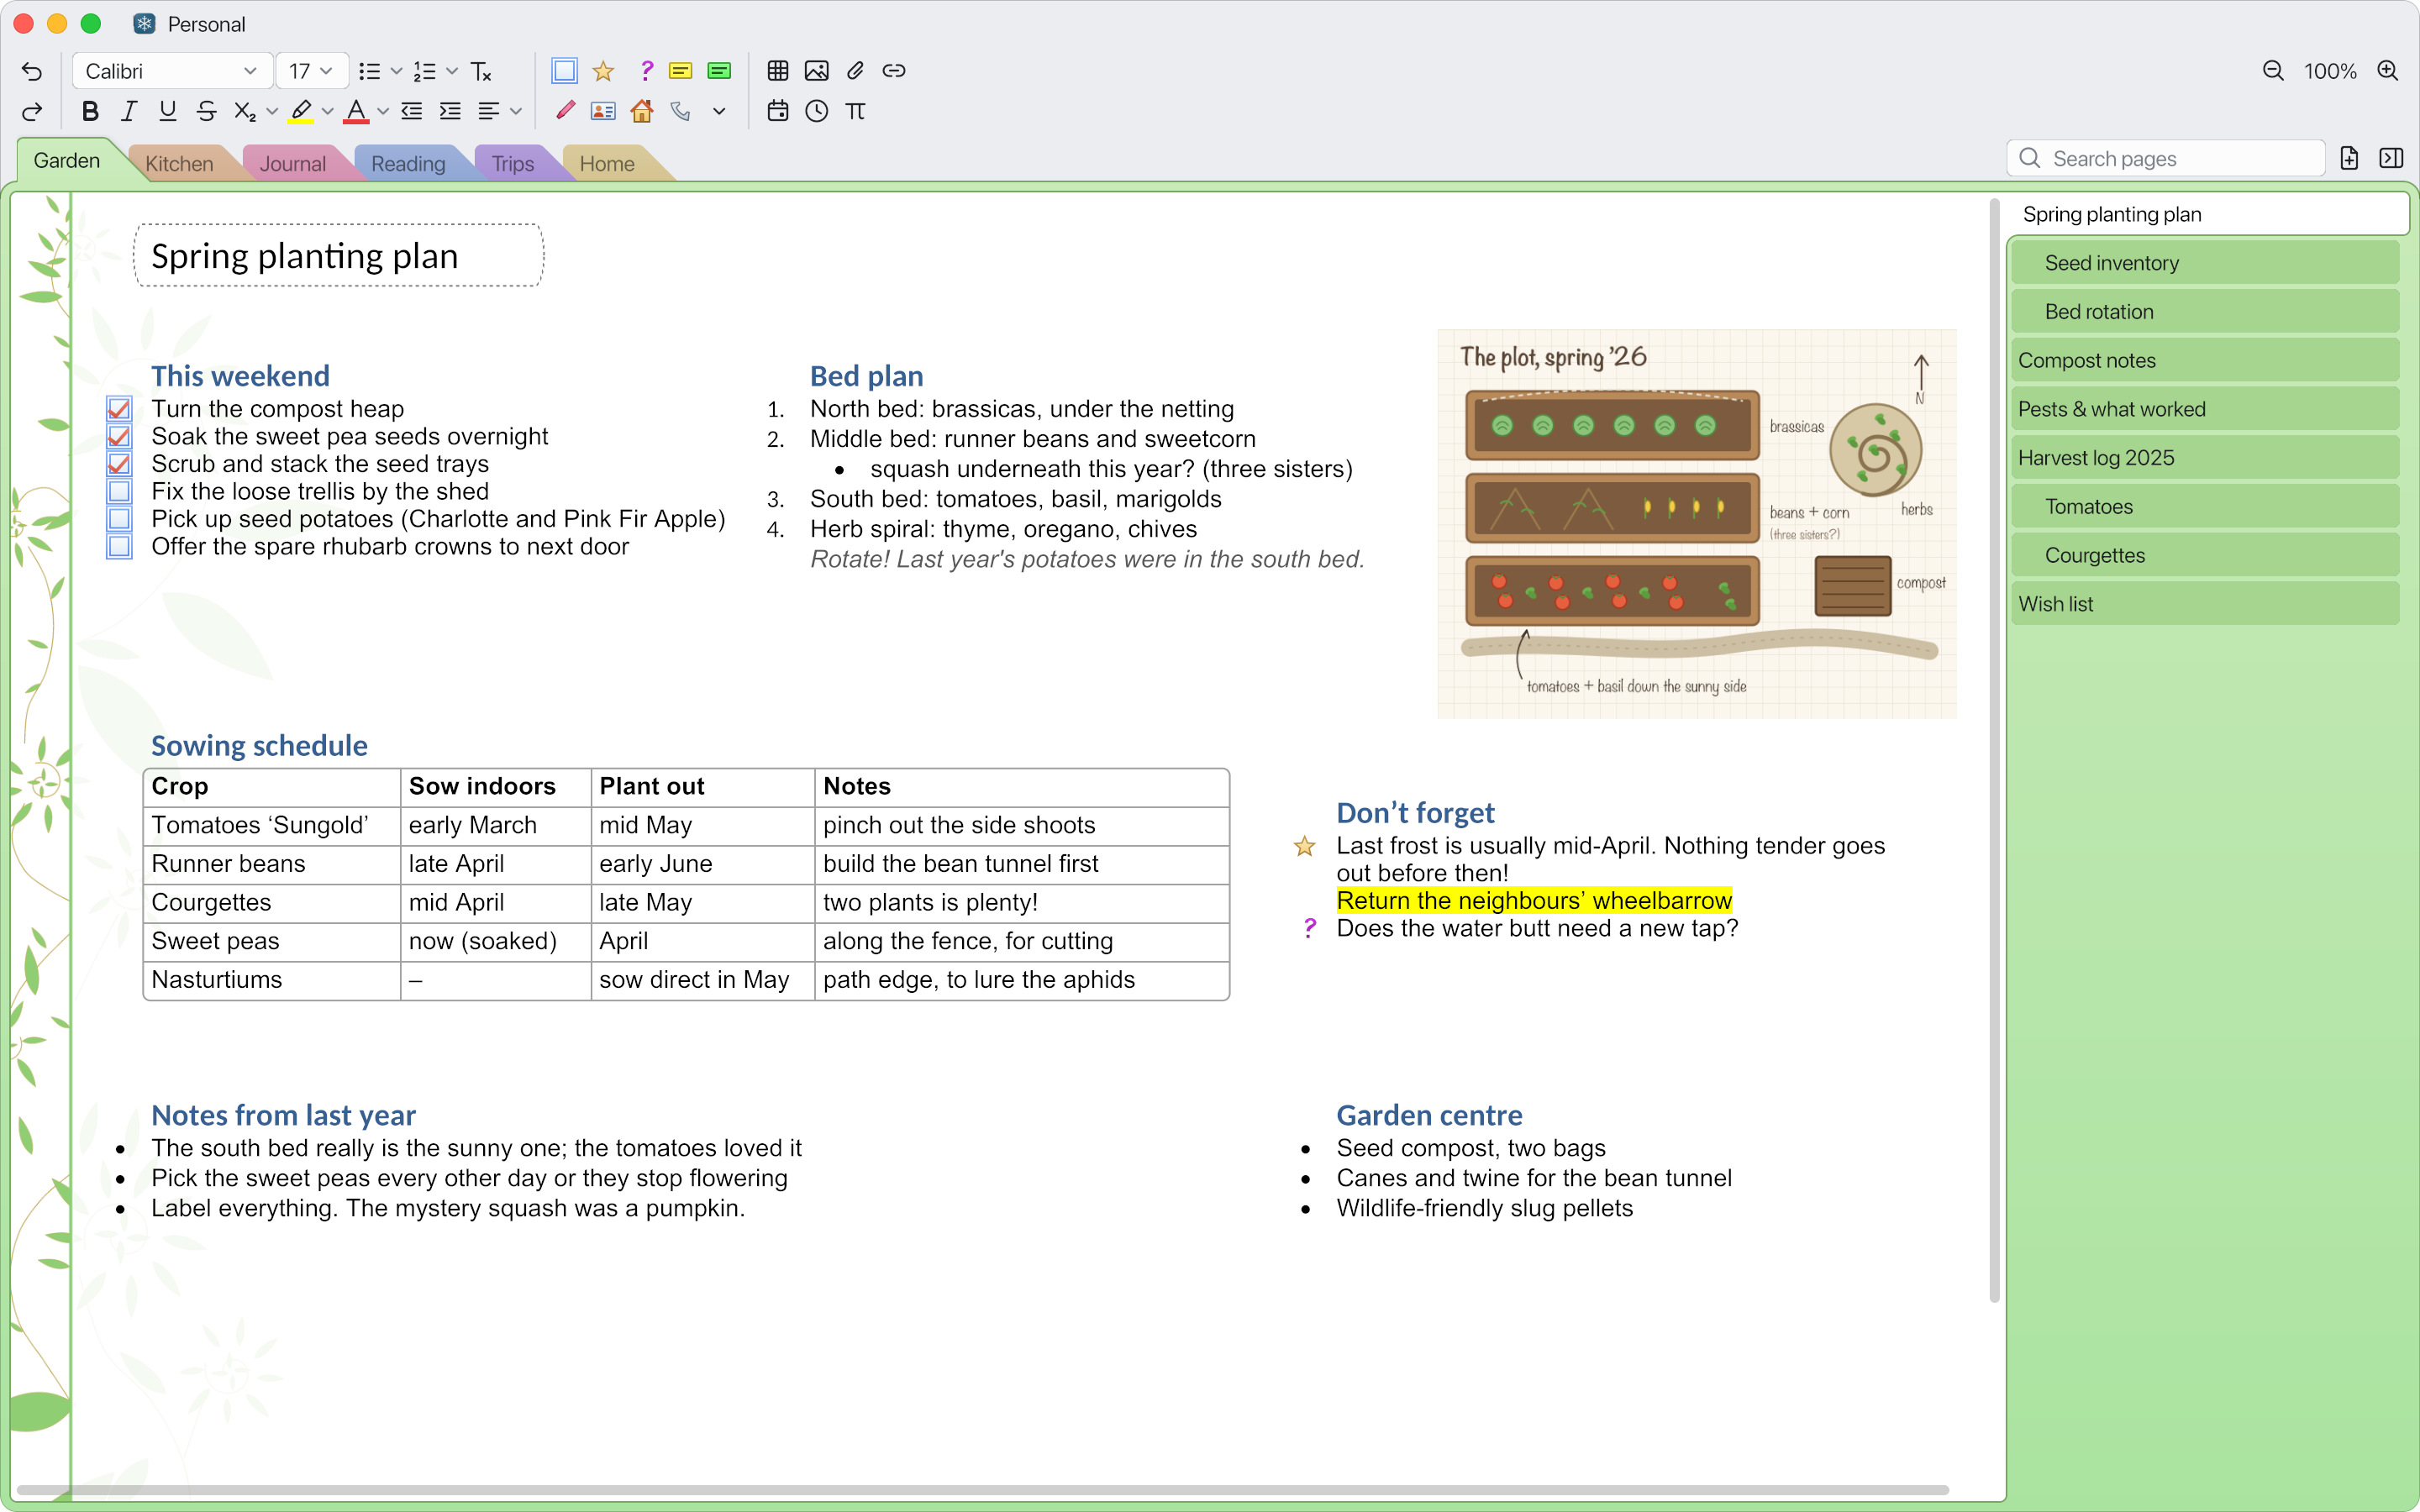Open the Pests & what worked page
Viewport: 2420px width, 1512px height.
[2205, 409]
